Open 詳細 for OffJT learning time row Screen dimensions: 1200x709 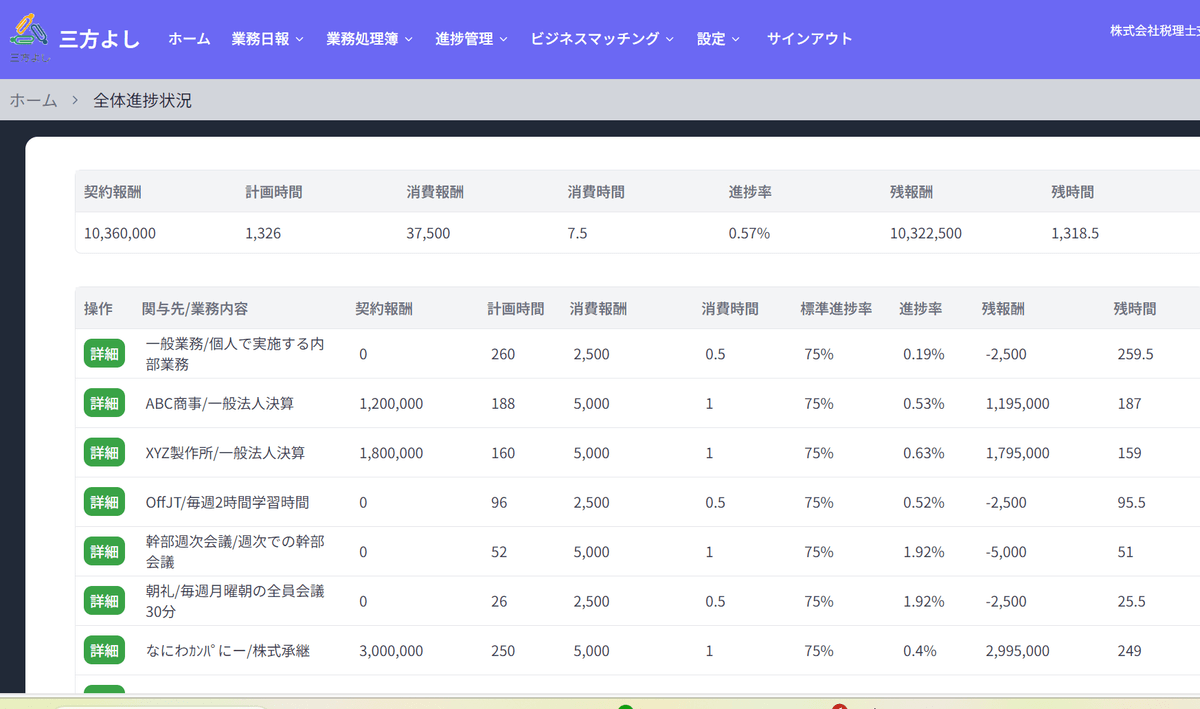point(104,502)
